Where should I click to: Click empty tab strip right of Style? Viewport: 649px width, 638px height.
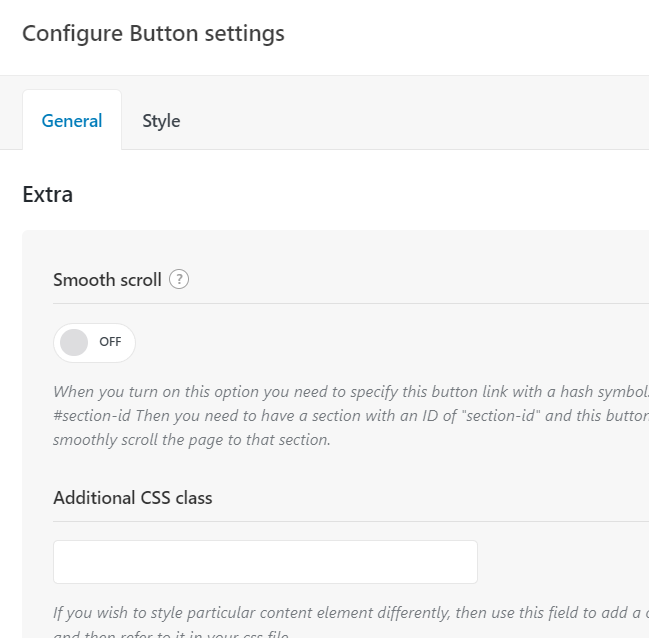[x=420, y=121]
